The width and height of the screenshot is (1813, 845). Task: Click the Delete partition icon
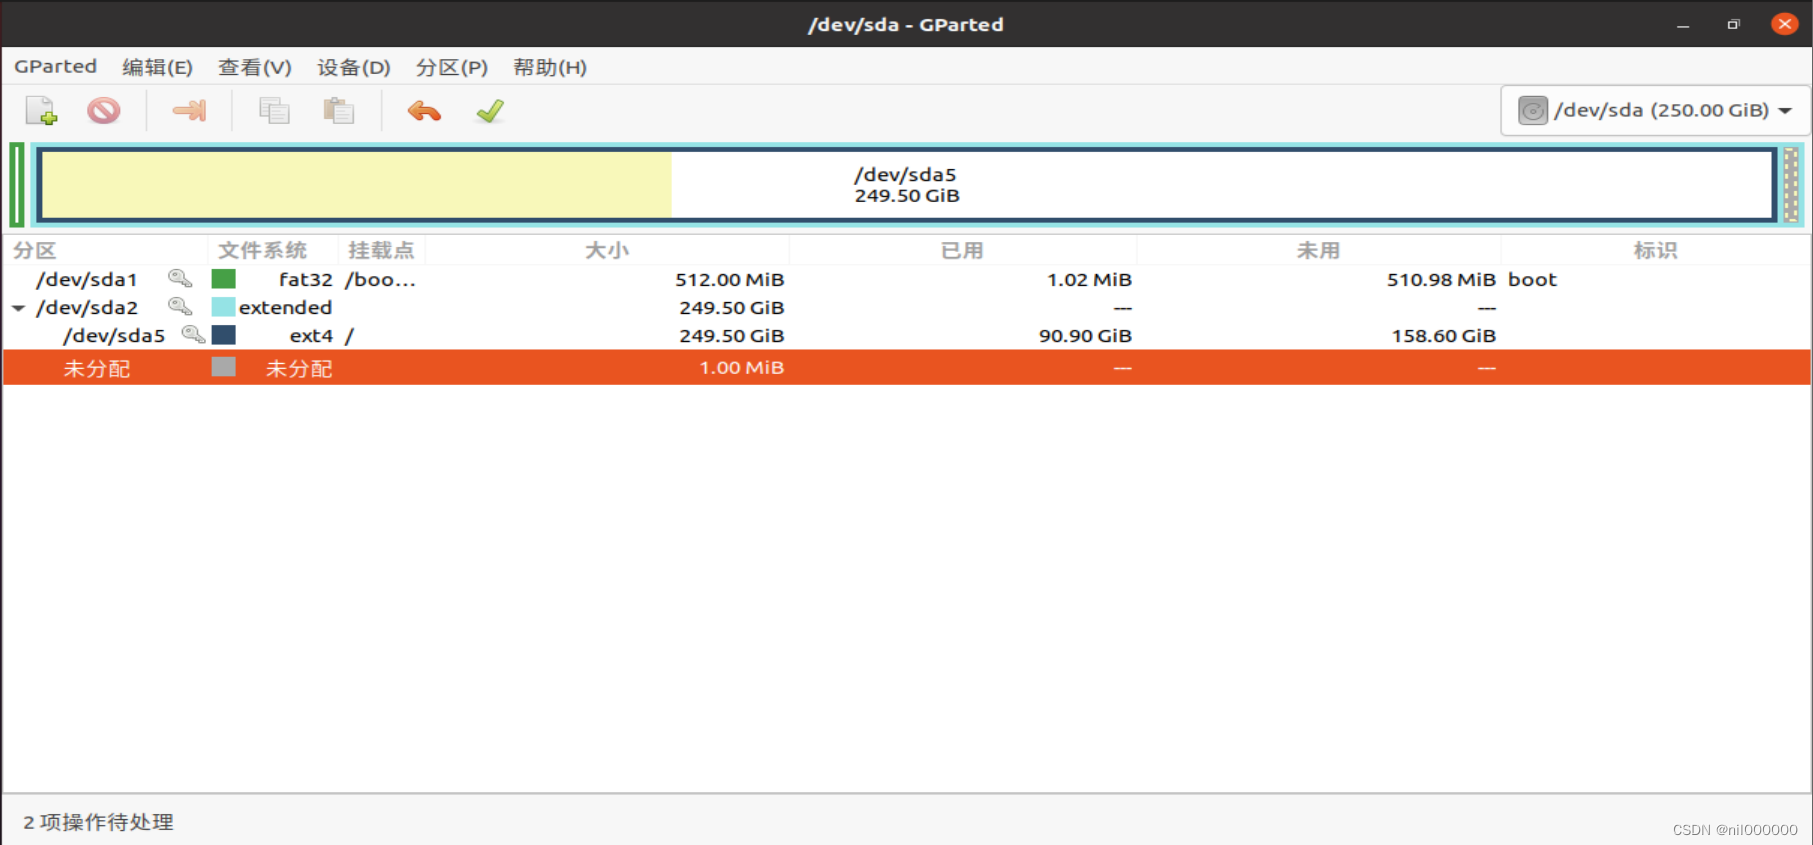103,110
